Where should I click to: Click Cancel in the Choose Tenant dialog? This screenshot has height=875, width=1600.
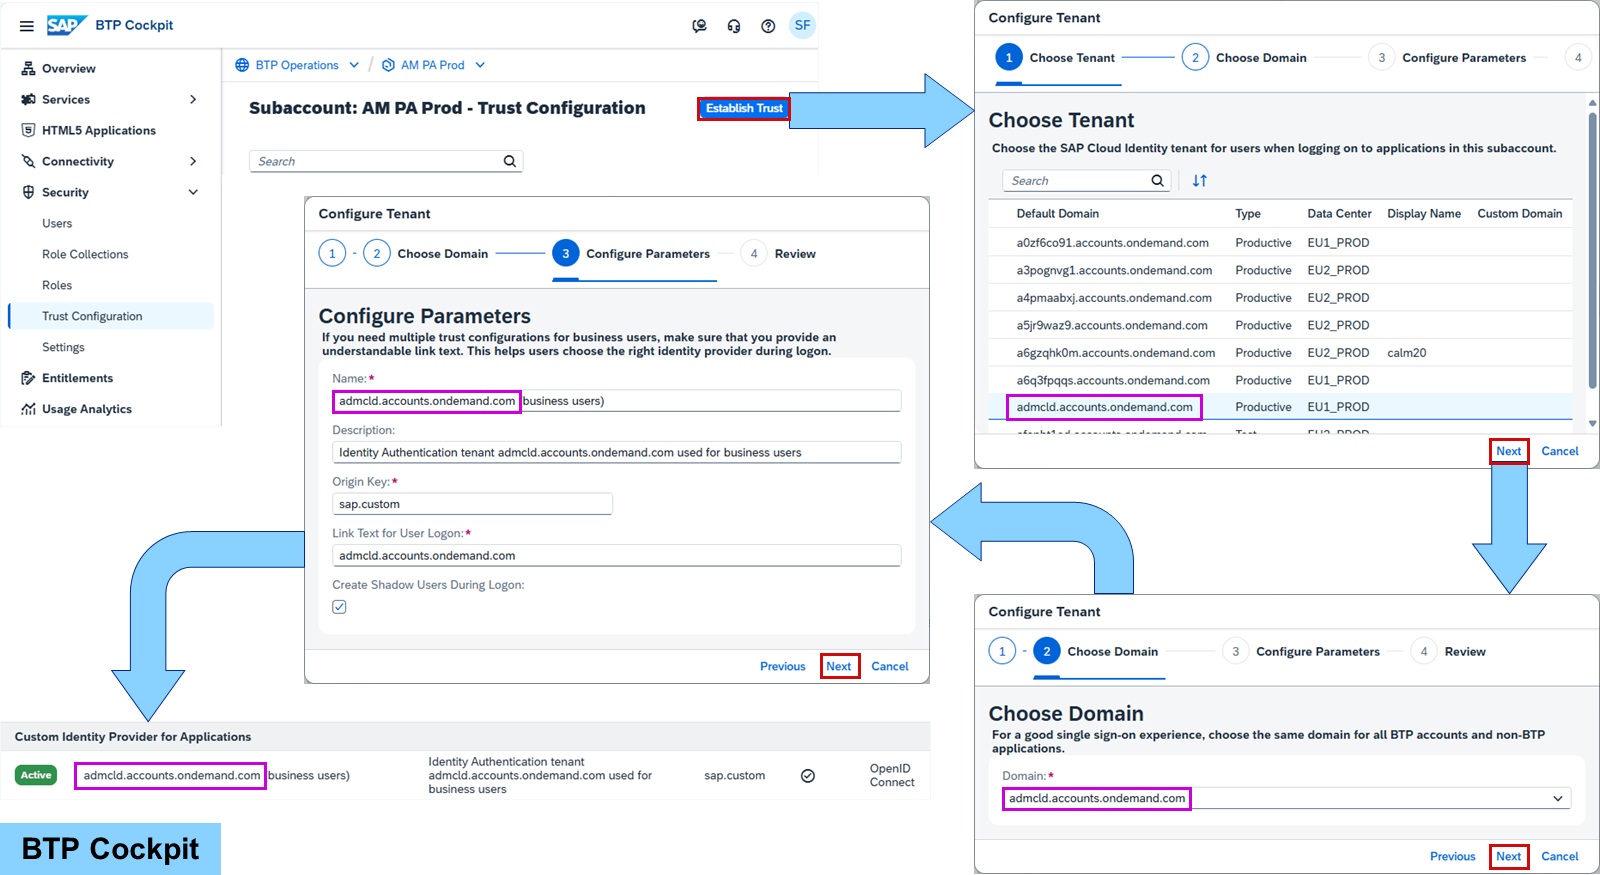tap(1559, 451)
